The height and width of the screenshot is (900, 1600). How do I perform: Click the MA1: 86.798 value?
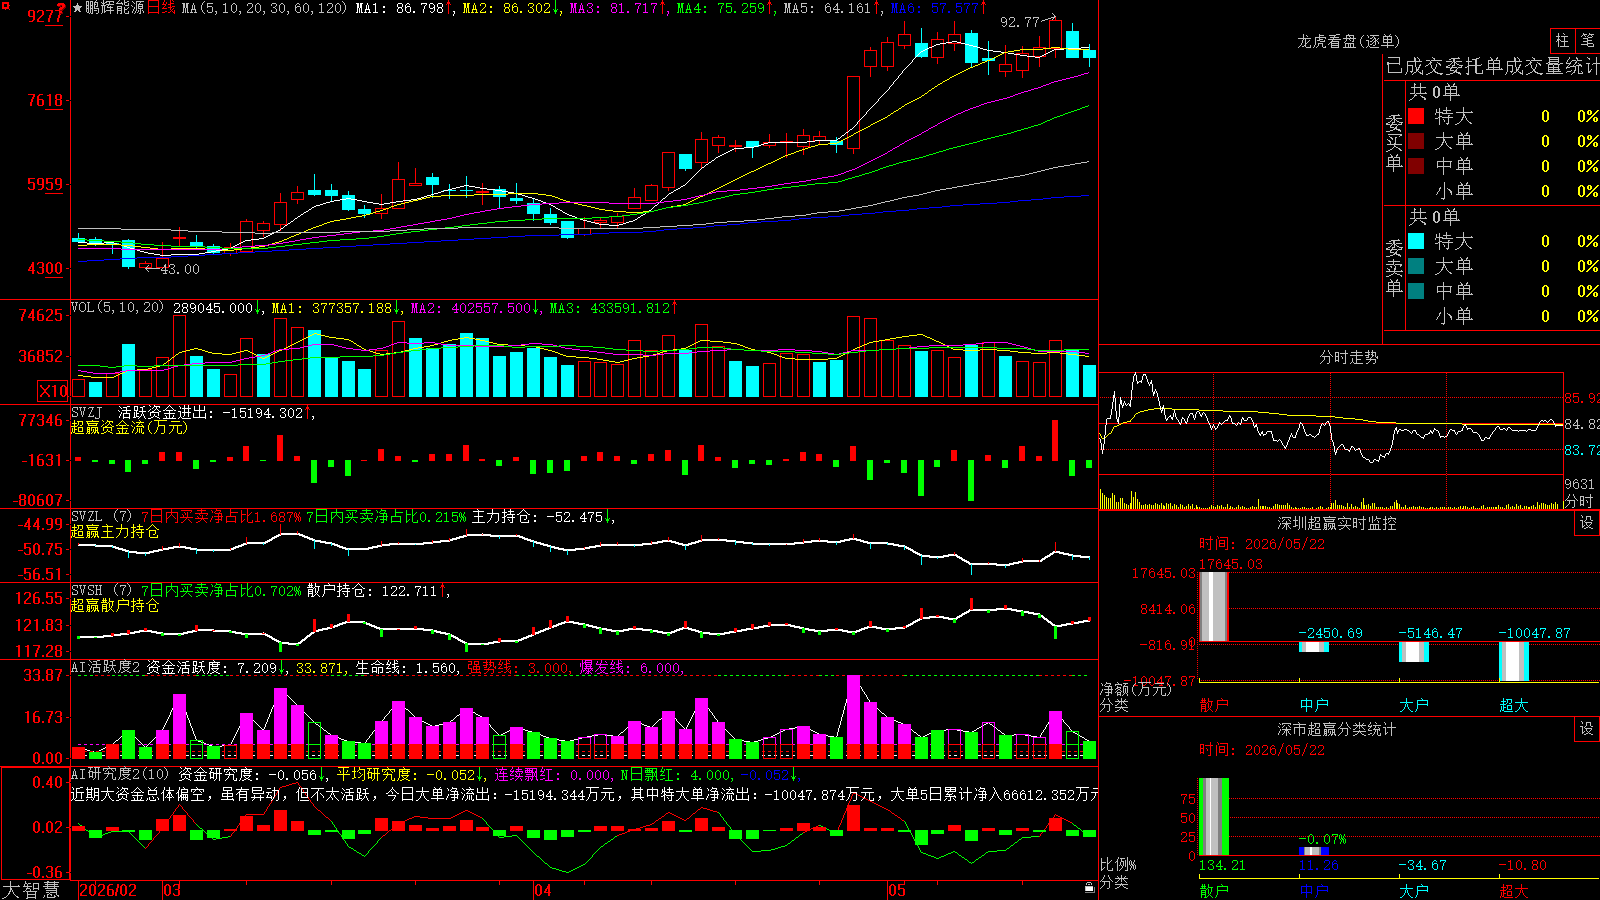[x=404, y=8]
